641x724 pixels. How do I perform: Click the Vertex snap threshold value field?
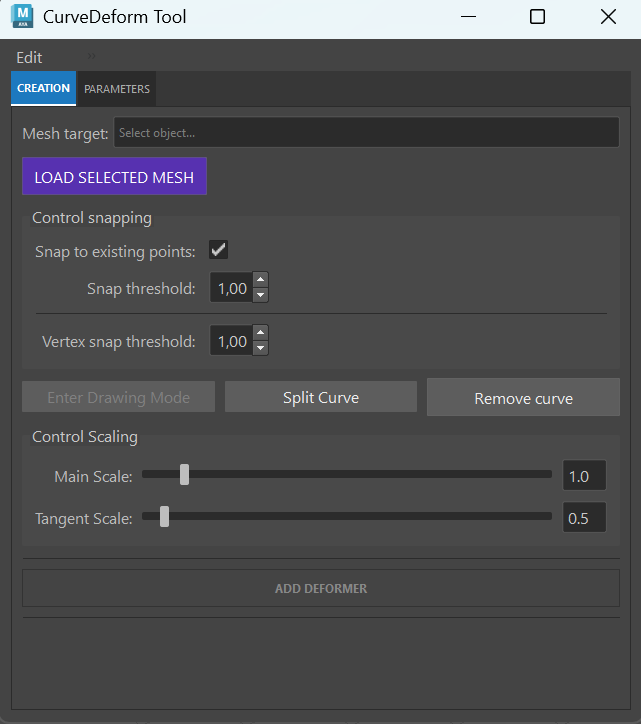[231, 341]
